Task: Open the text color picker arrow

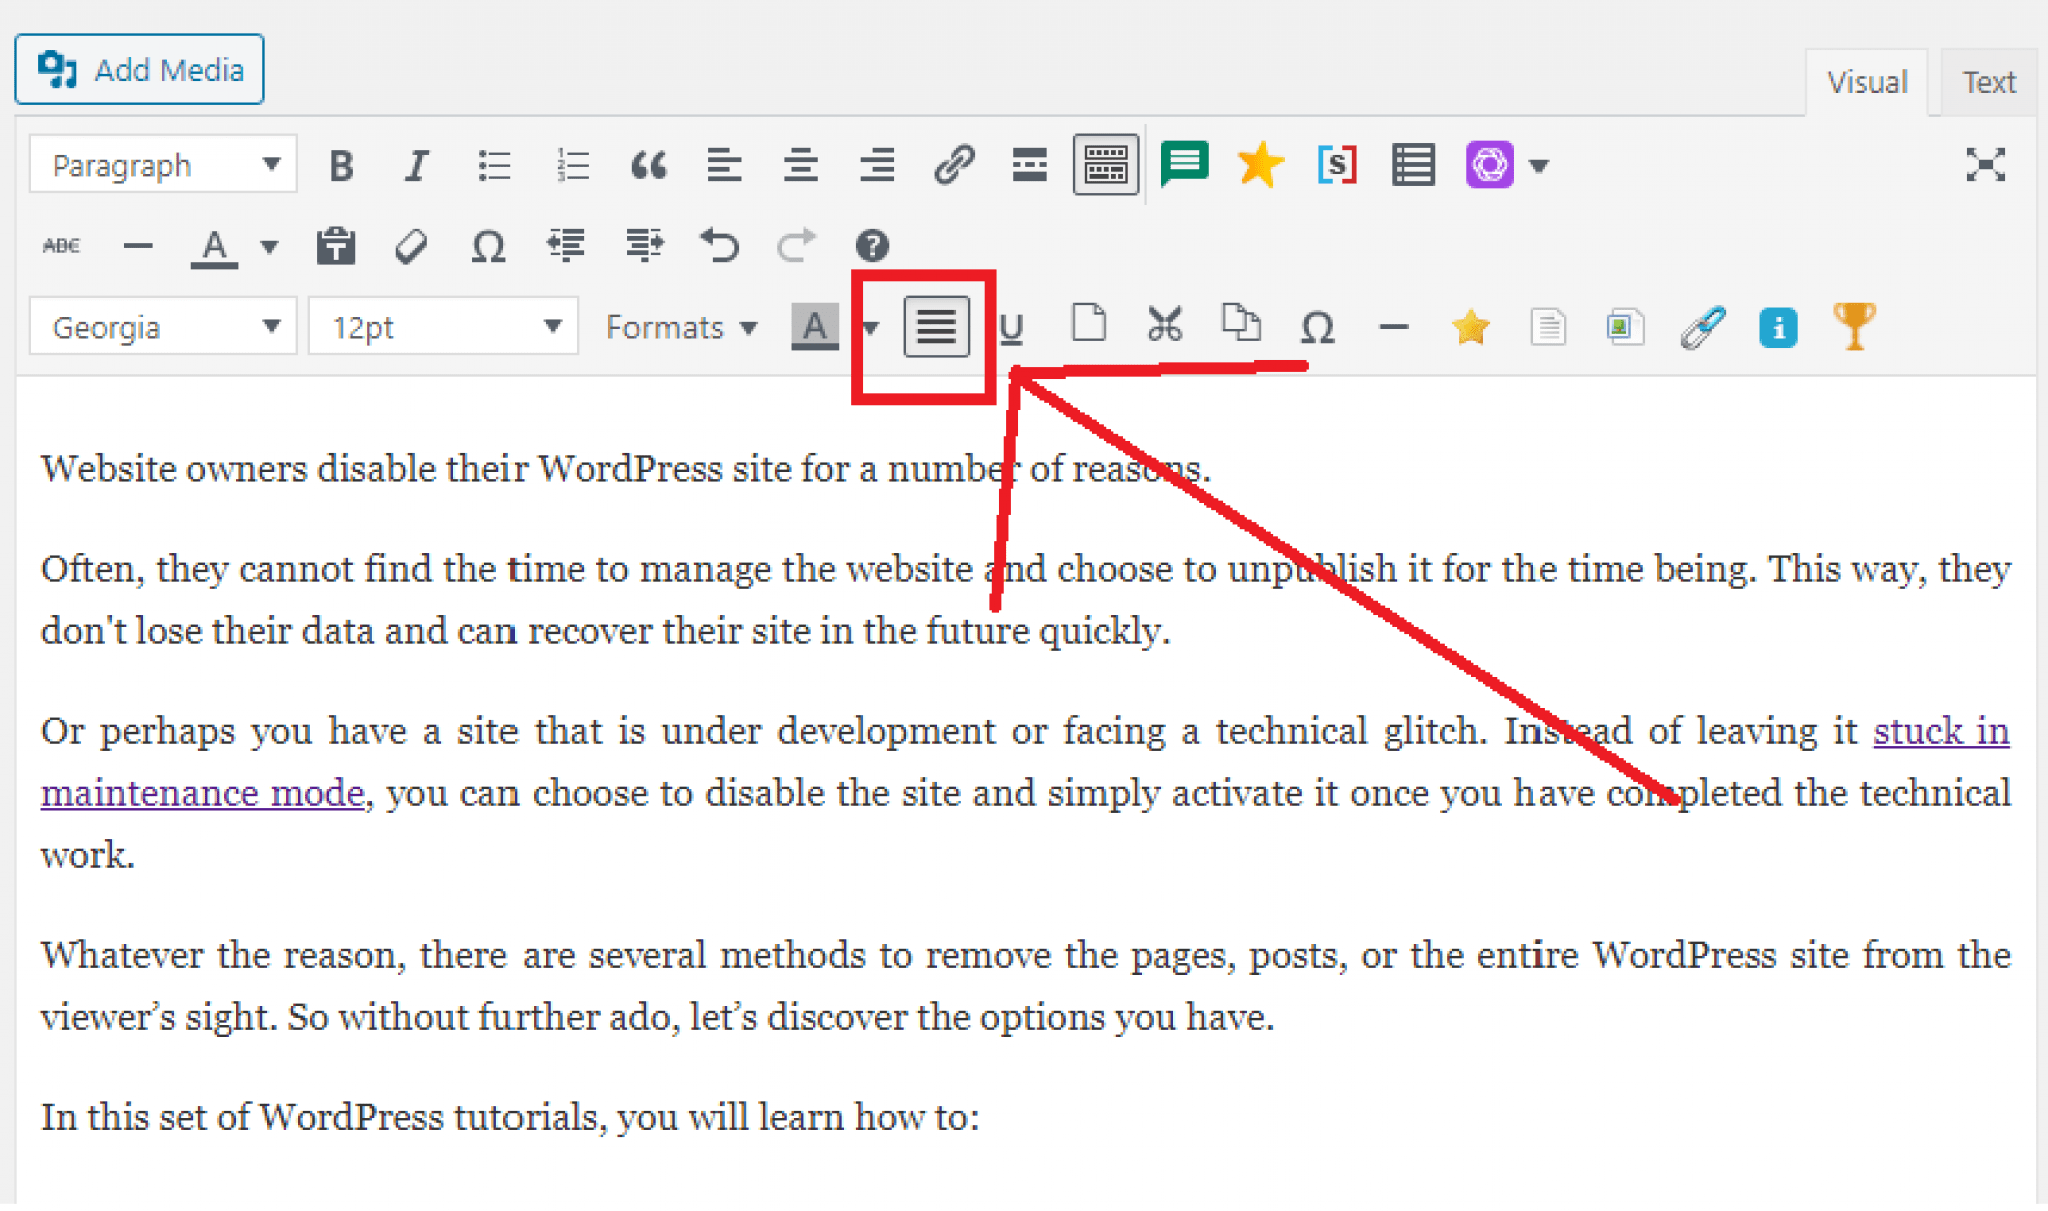Action: pos(269,246)
